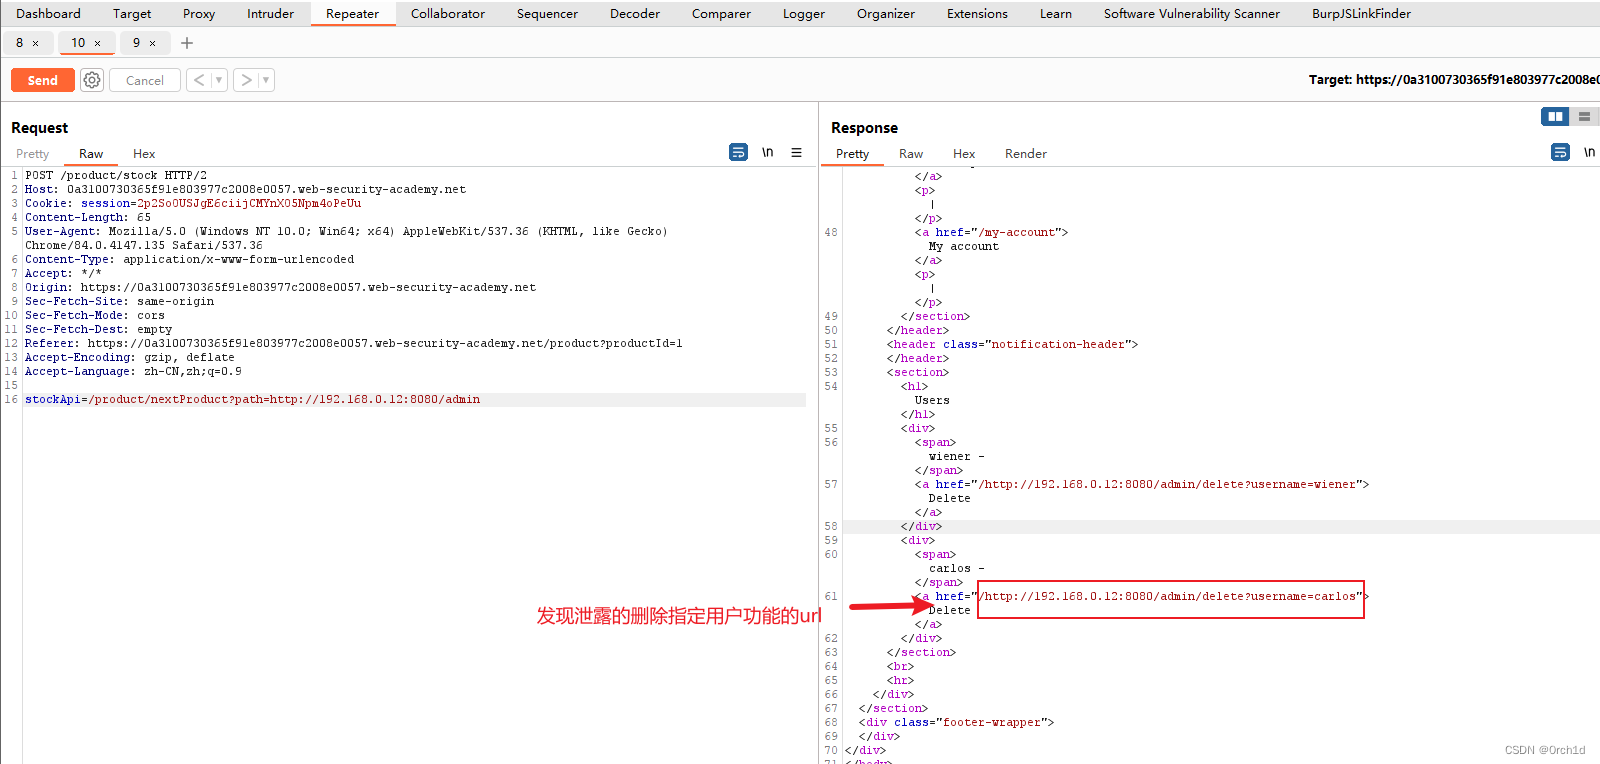Open the back history dropdown arrow
The width and height of the screenshot is (1600, 764).
point(219,80)
